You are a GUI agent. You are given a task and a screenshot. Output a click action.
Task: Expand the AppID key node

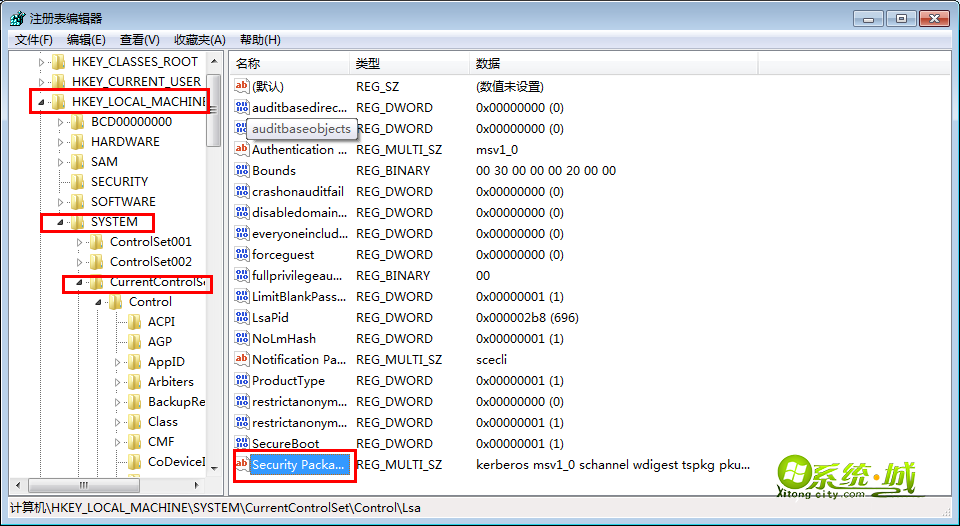pos(118,362)
